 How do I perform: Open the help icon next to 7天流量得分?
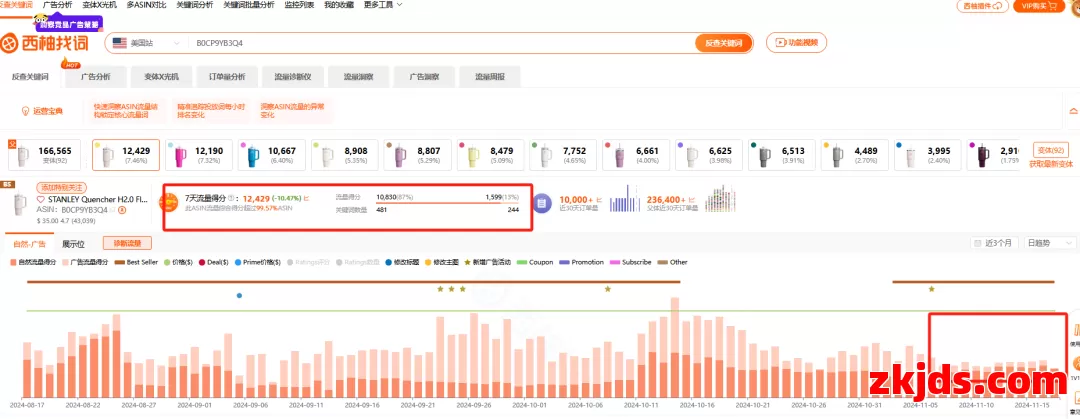coord(231,198)
